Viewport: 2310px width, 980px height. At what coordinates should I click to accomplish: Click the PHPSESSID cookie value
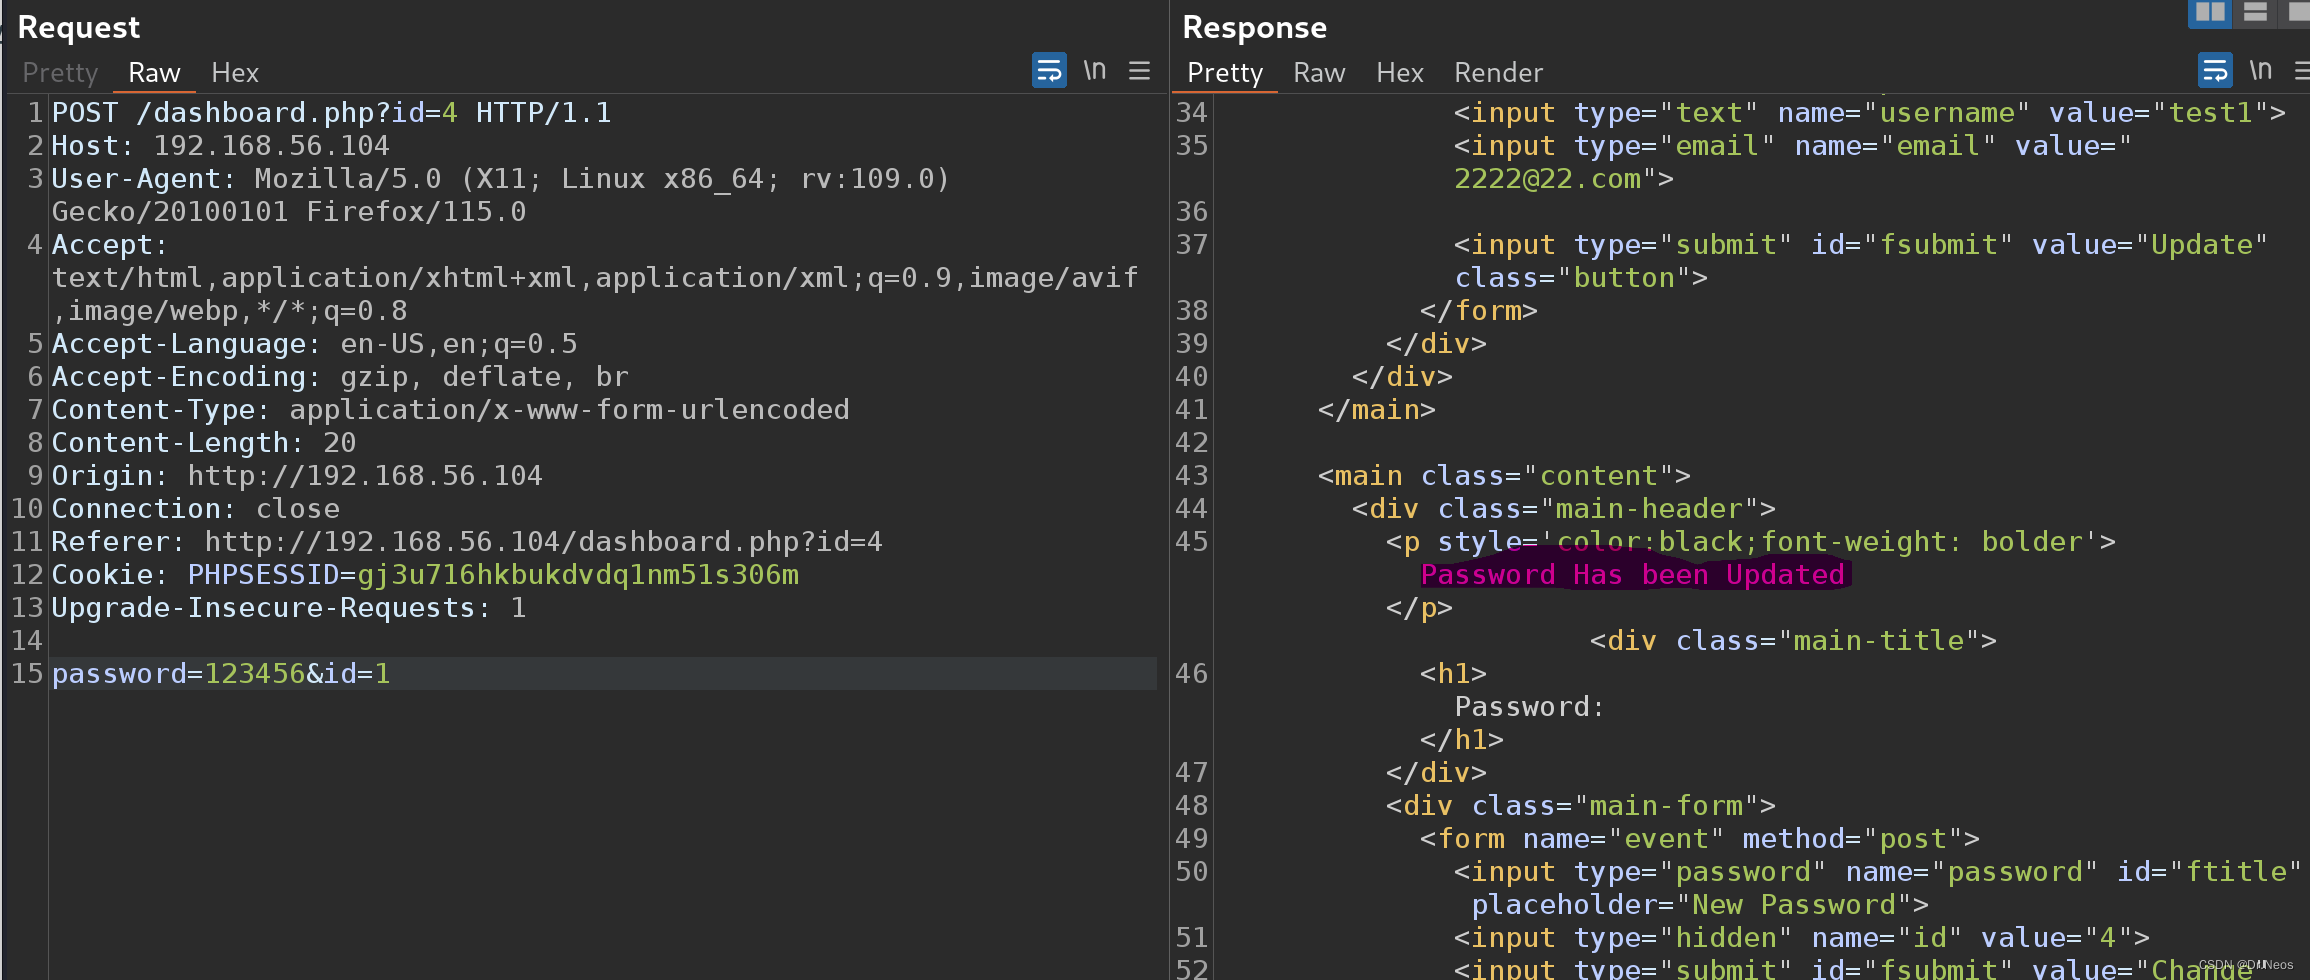click(x=578, y=575)
